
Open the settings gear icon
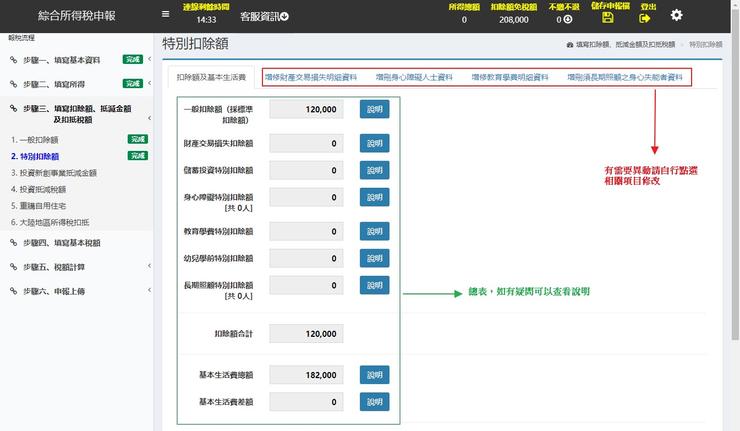pyautogui.click(x=677, y=15)
